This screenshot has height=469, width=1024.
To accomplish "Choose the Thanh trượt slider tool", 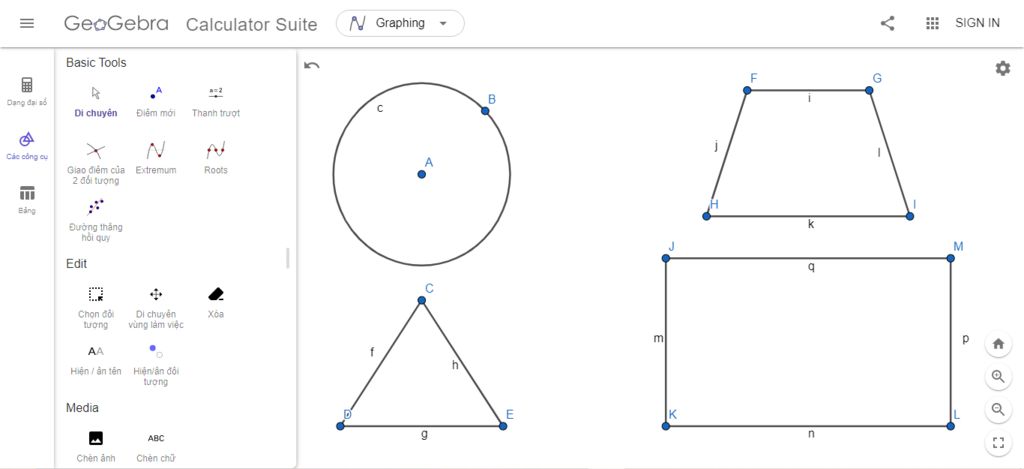I will click(x=215, y=99).
